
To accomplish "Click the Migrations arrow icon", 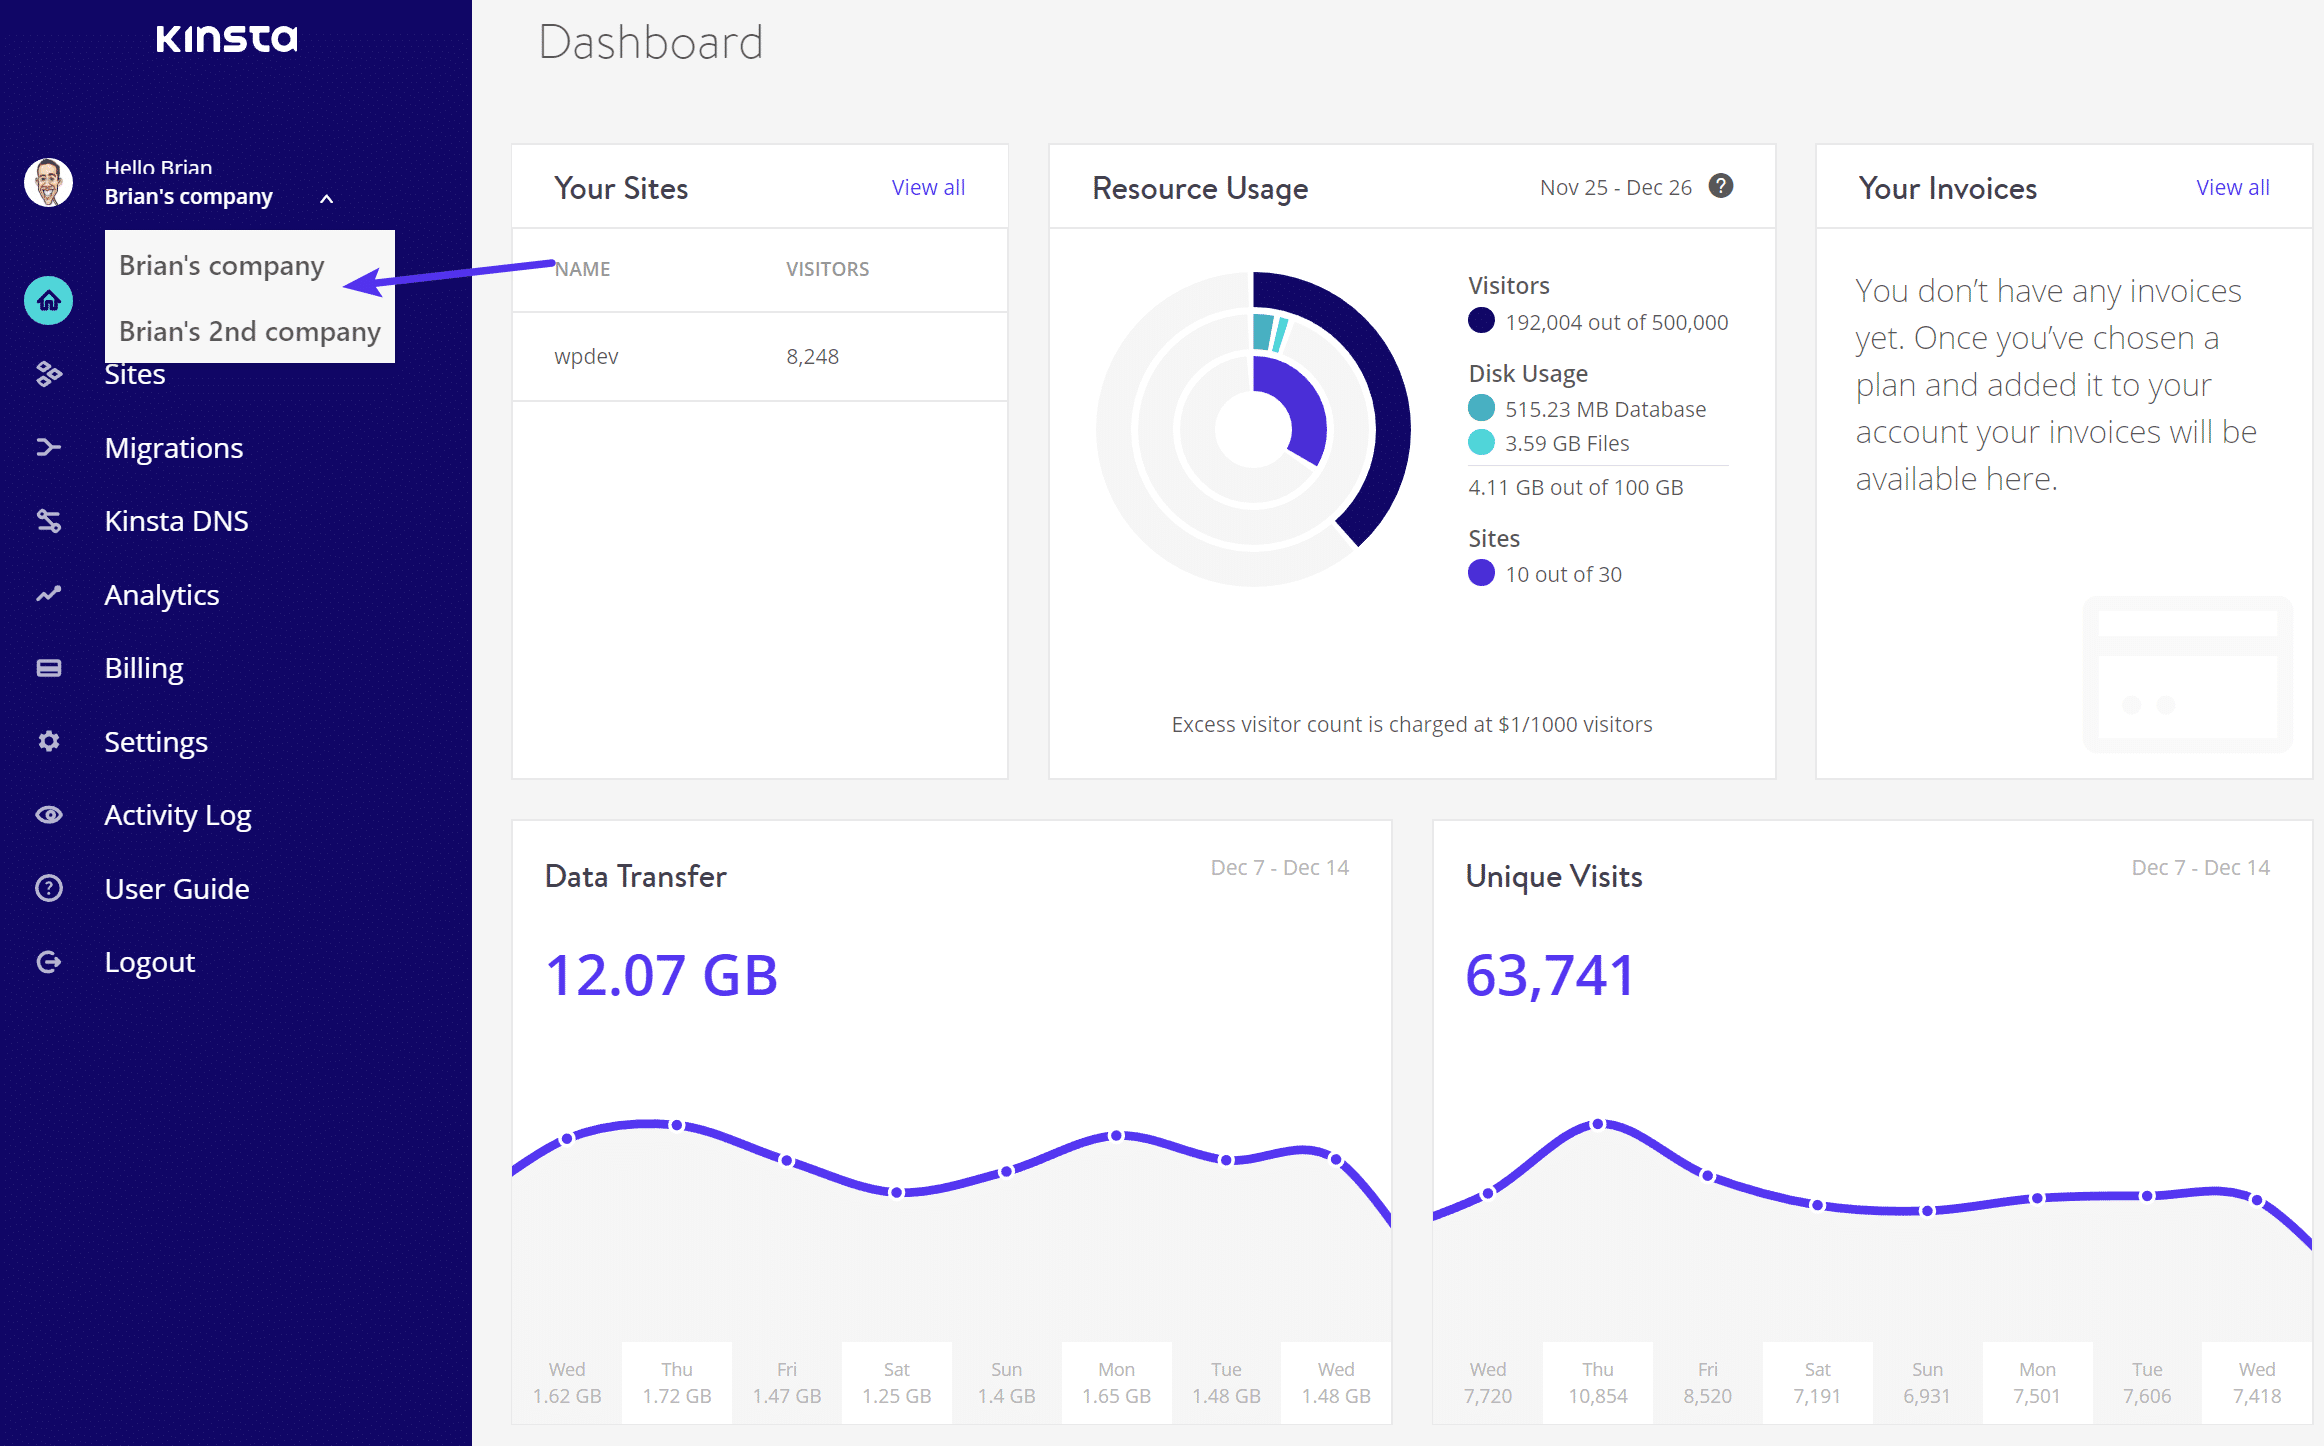I will [48, 447].
